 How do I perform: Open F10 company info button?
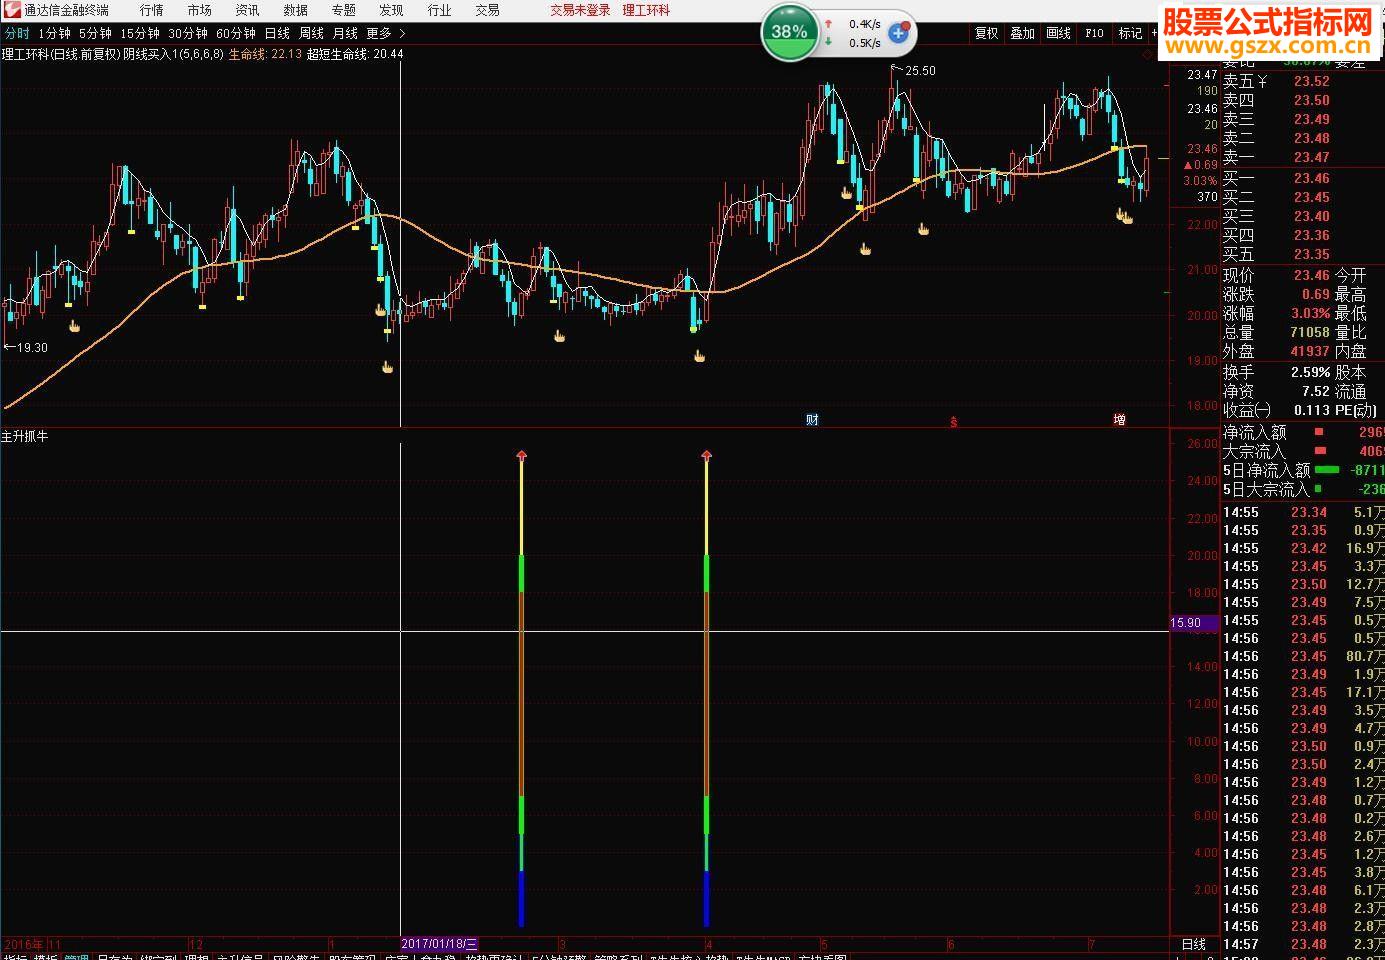pyautogui.click(x=1094, y=33)
